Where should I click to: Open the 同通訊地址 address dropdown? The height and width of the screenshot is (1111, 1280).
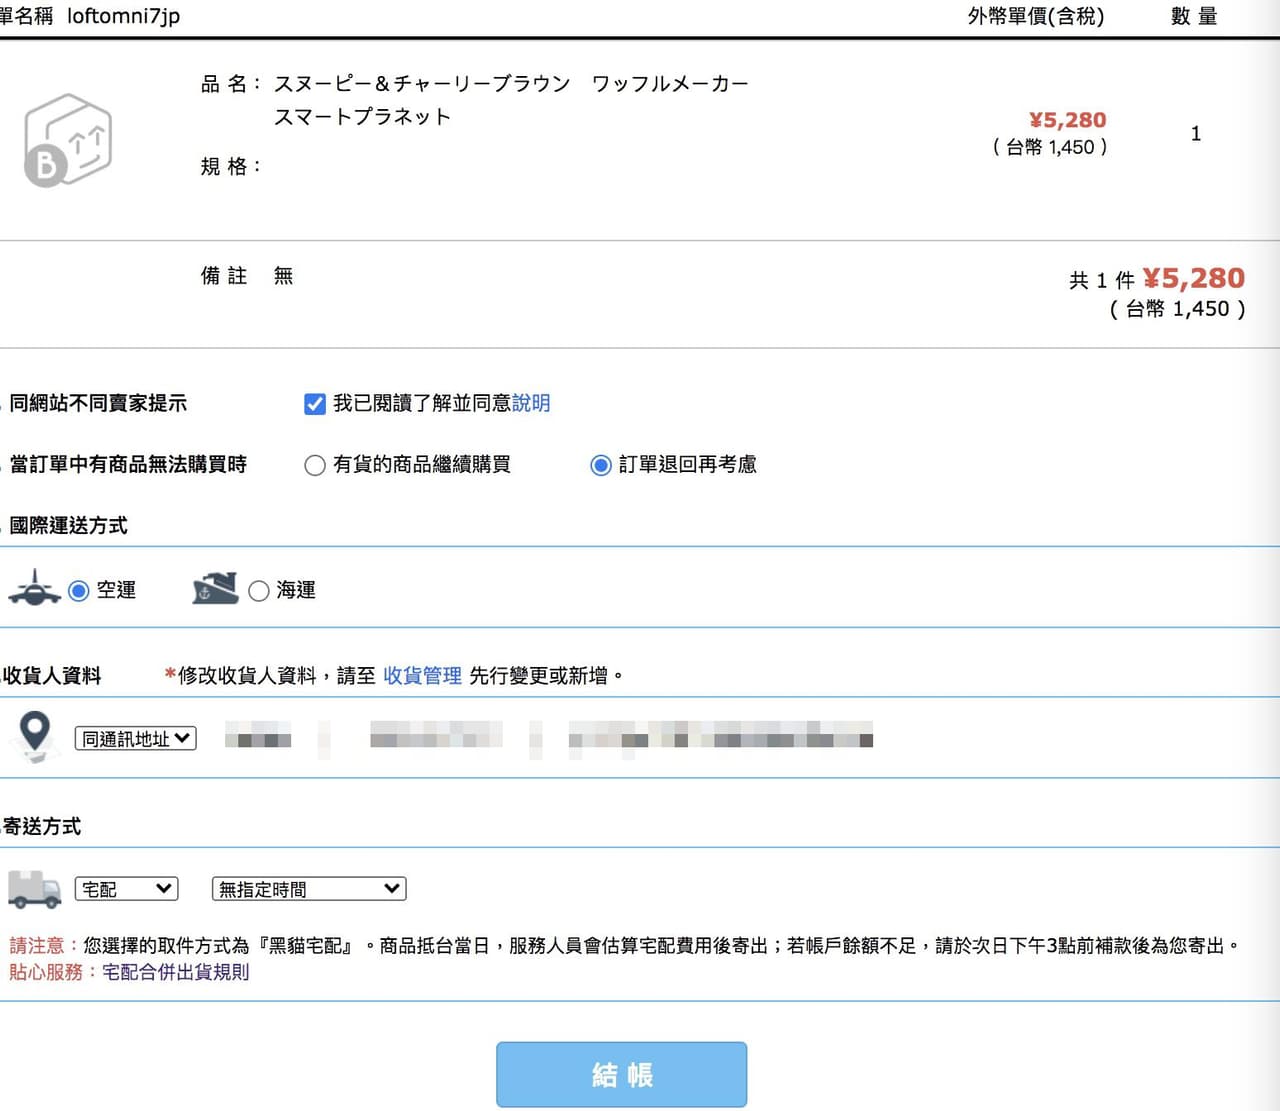pos(136,739)
